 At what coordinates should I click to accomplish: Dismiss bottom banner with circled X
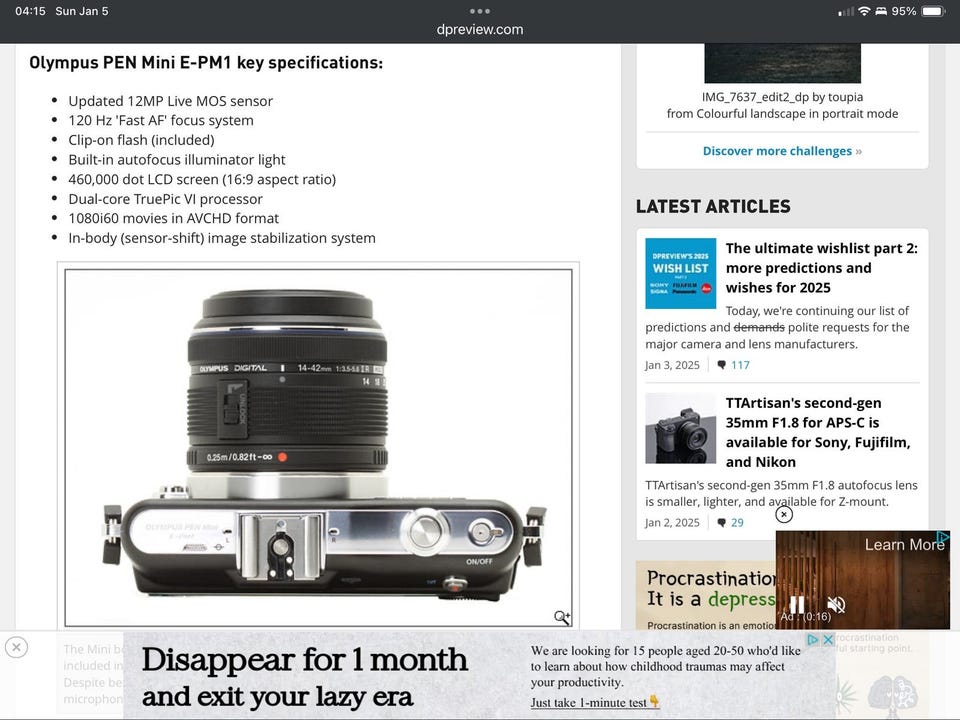(17, 647)
